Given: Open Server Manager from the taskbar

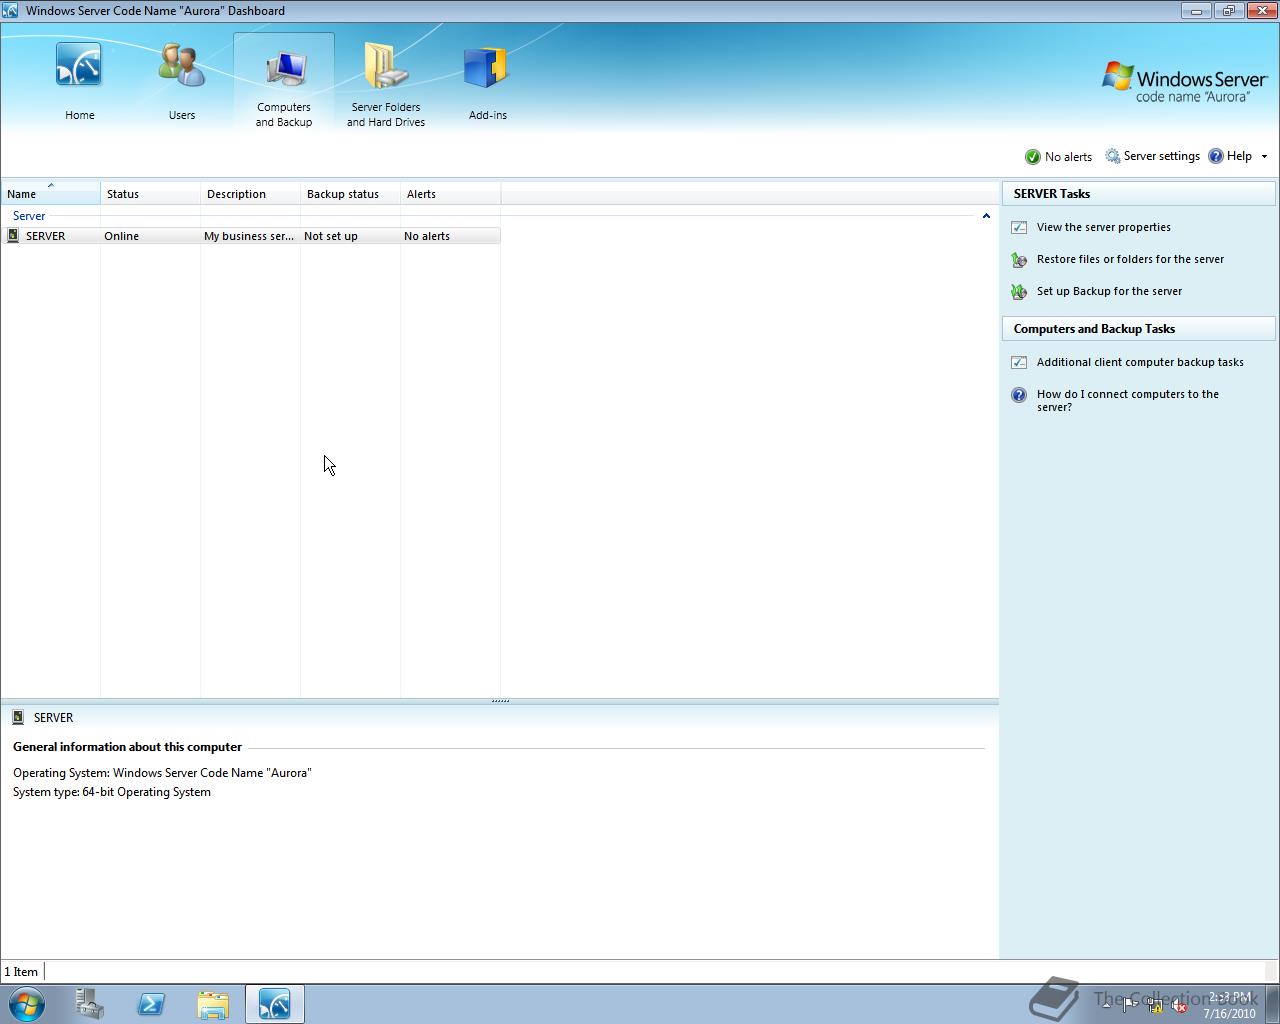Looking at the screenshot, I should pos(90,1004).
